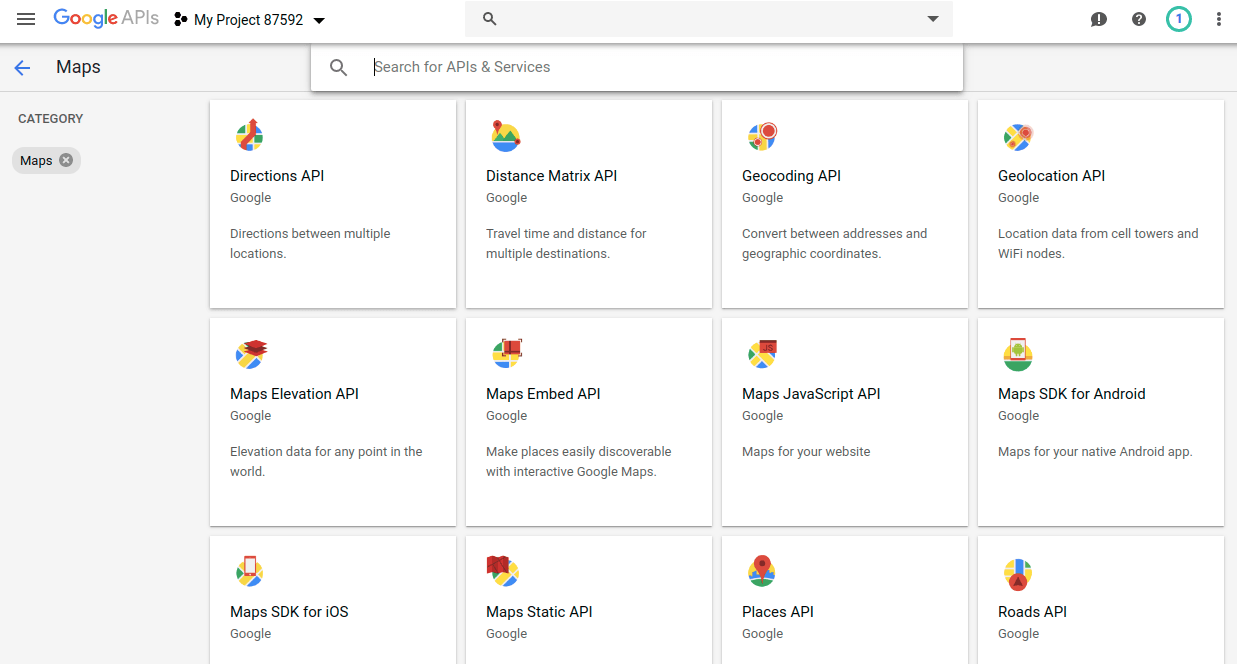1237x664 pixels.
Task: Click the Maps SDK for Android icon
Action: [x=1018, y=353]
